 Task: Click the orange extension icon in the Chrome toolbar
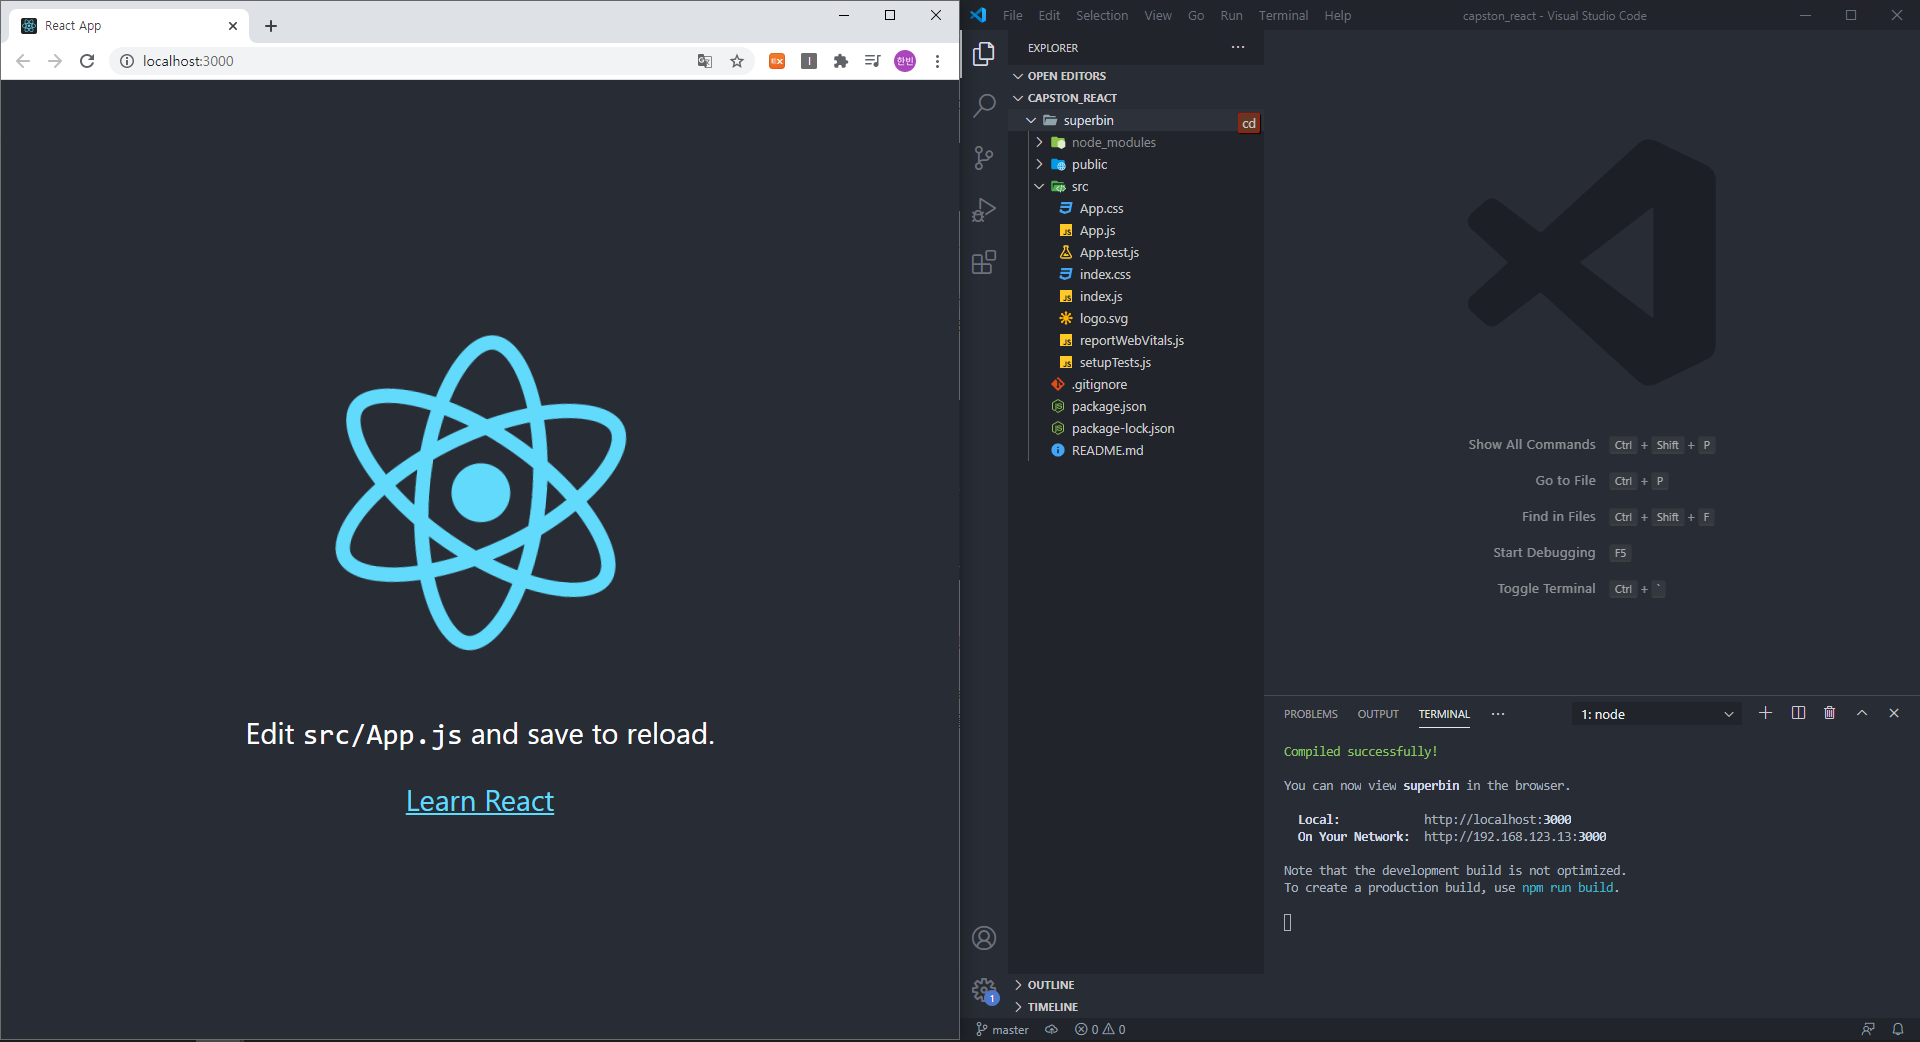coord(777,61)
